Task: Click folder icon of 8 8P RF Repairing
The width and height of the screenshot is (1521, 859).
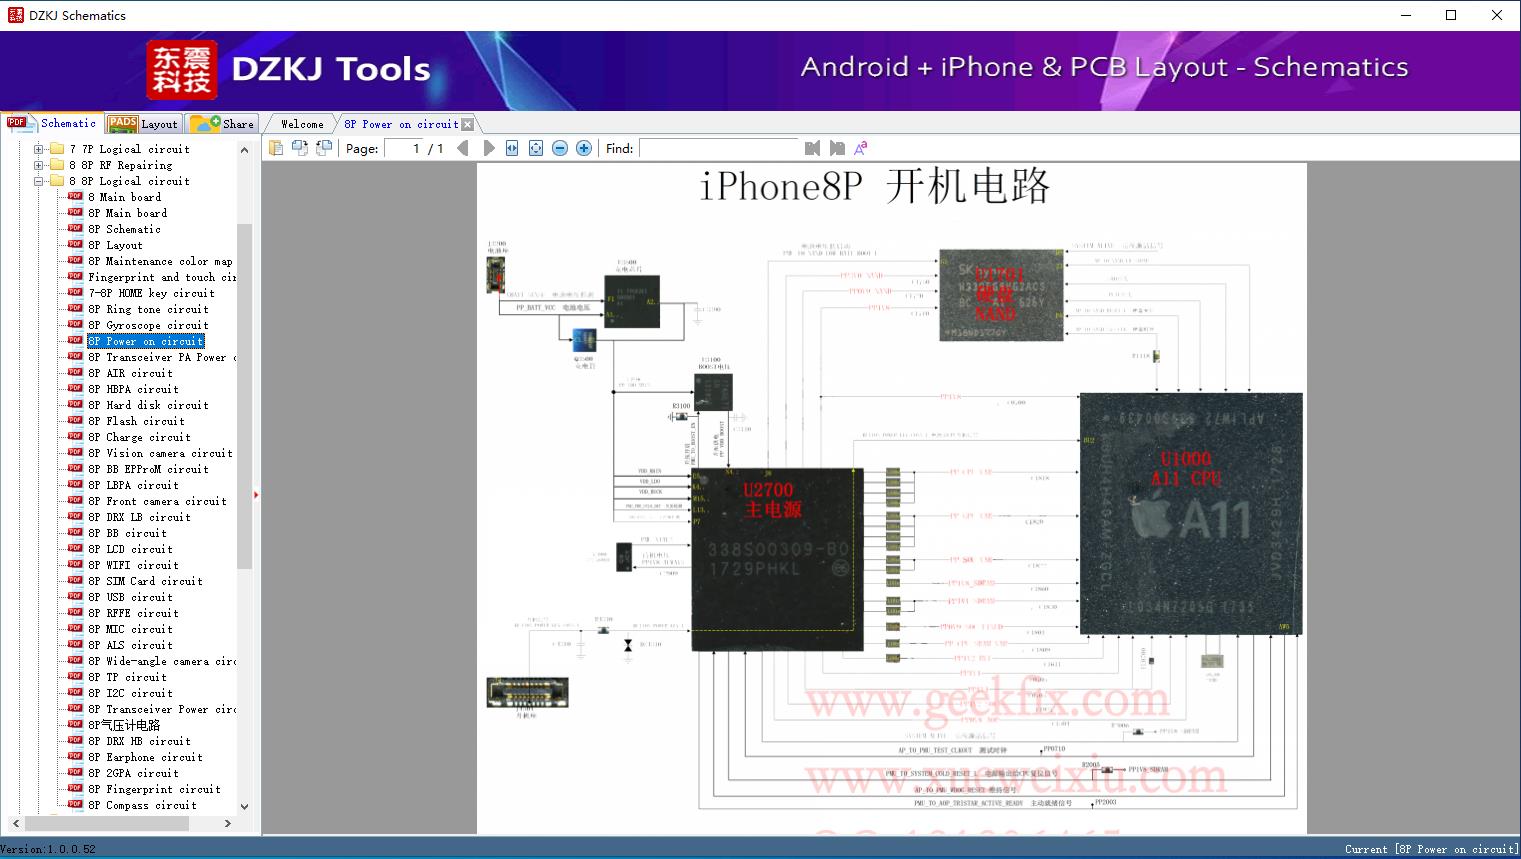Action: click(57, 165)
